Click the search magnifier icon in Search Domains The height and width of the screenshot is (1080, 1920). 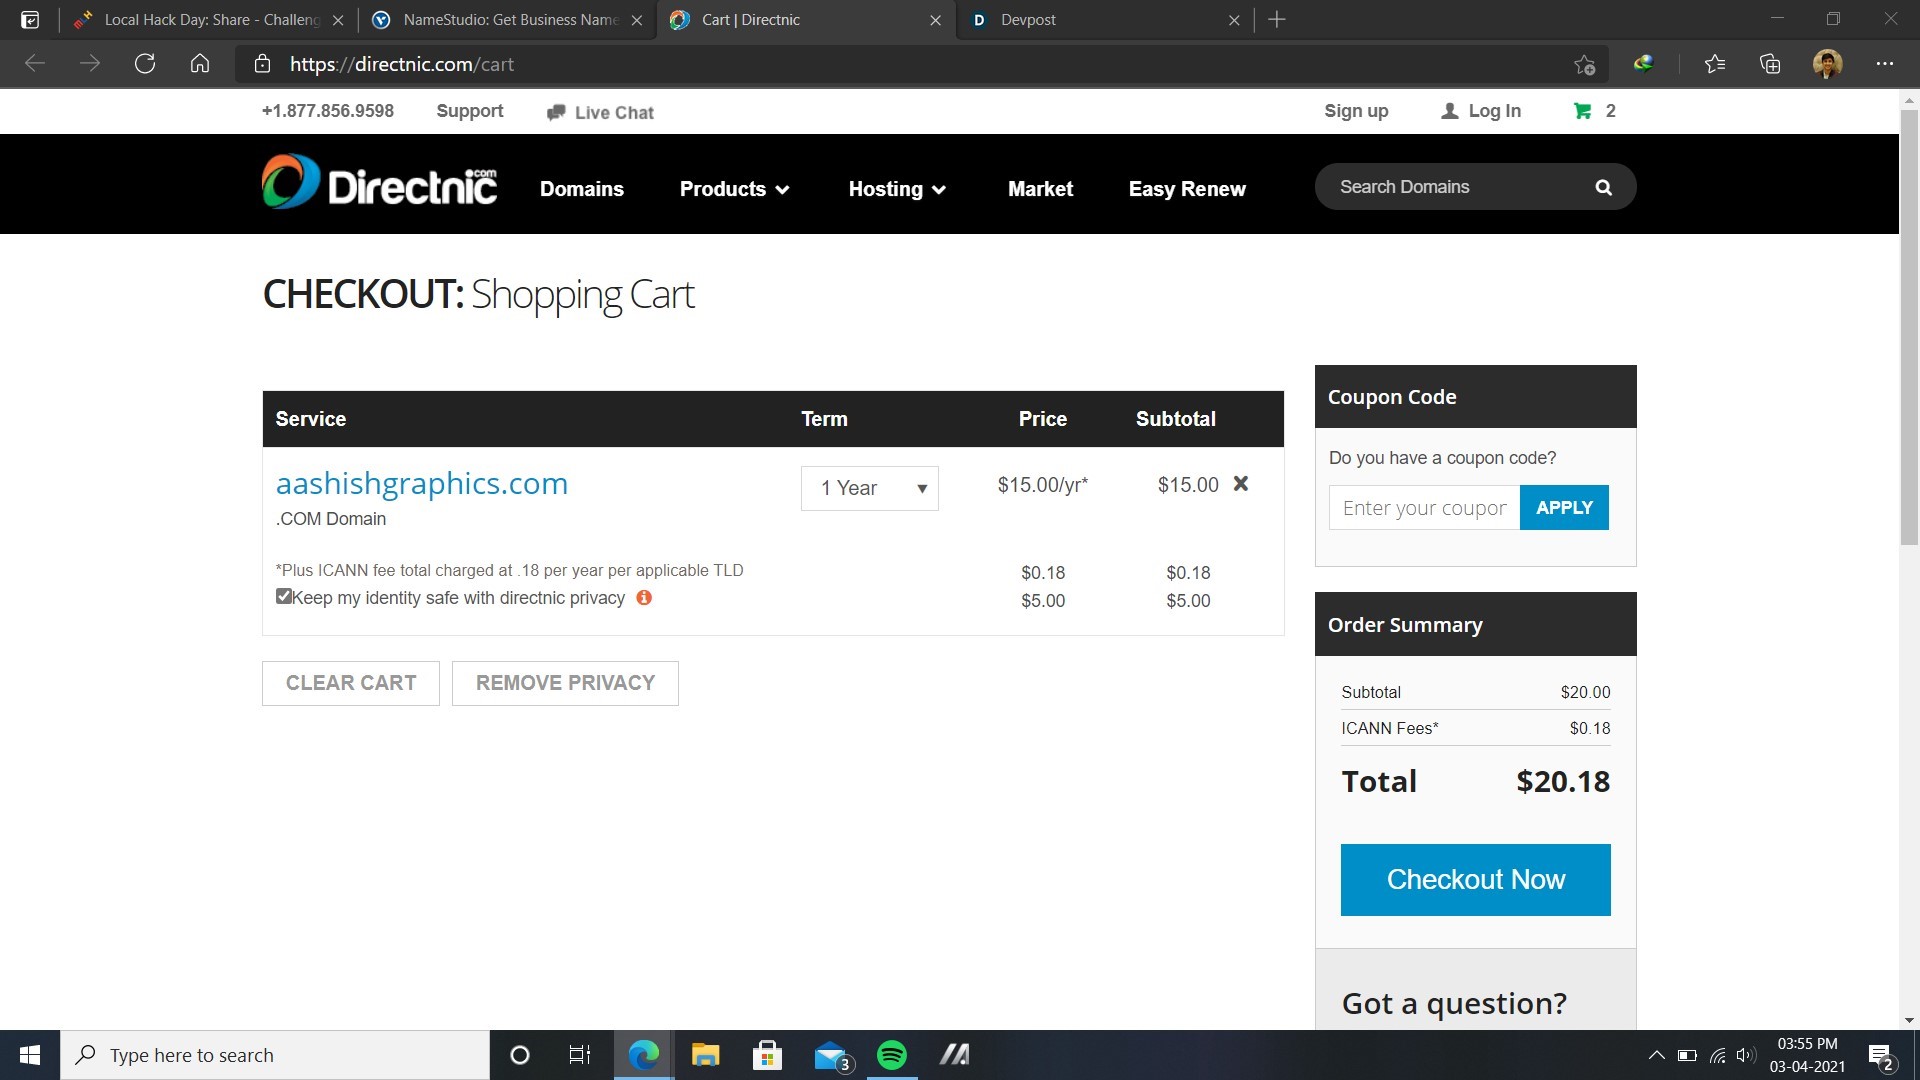tap(1603, 188)
